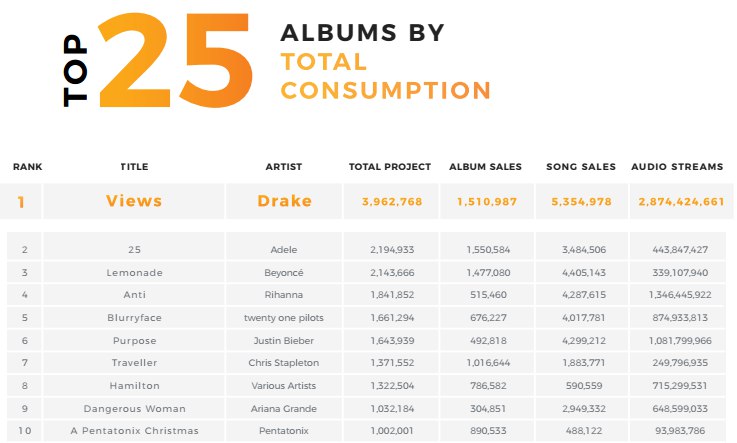Click the RANK column header
This screenshot has width=737, height=443.
click(x=27, y=167)
